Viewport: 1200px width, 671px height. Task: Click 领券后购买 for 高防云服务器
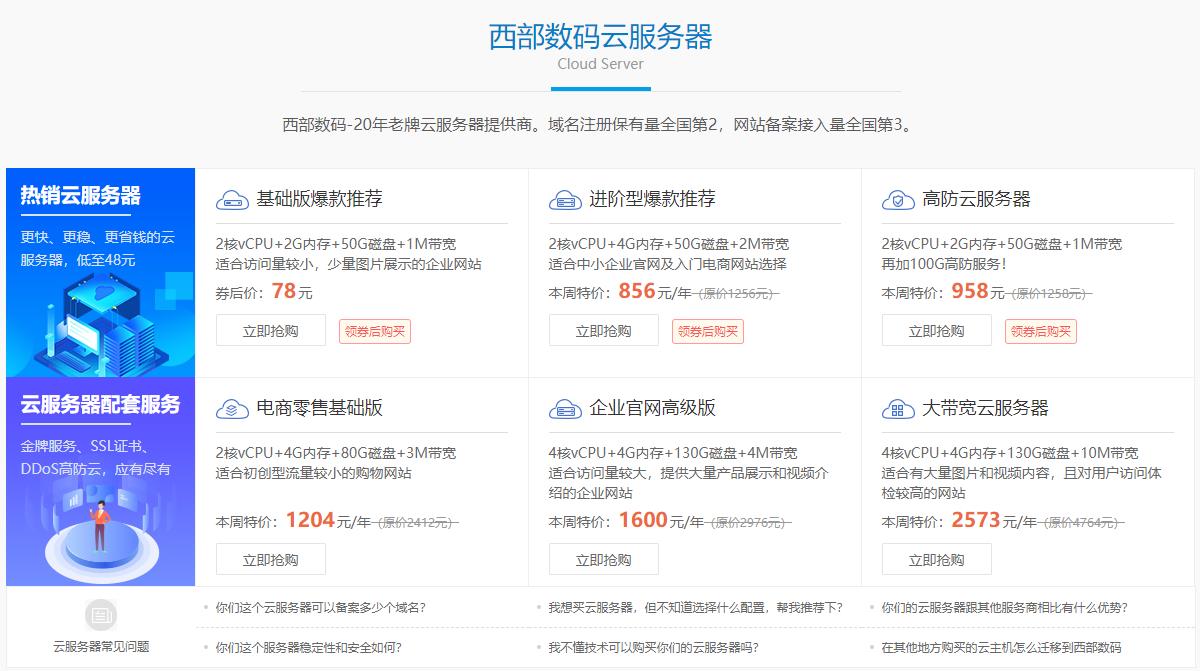coord(1041,331)
